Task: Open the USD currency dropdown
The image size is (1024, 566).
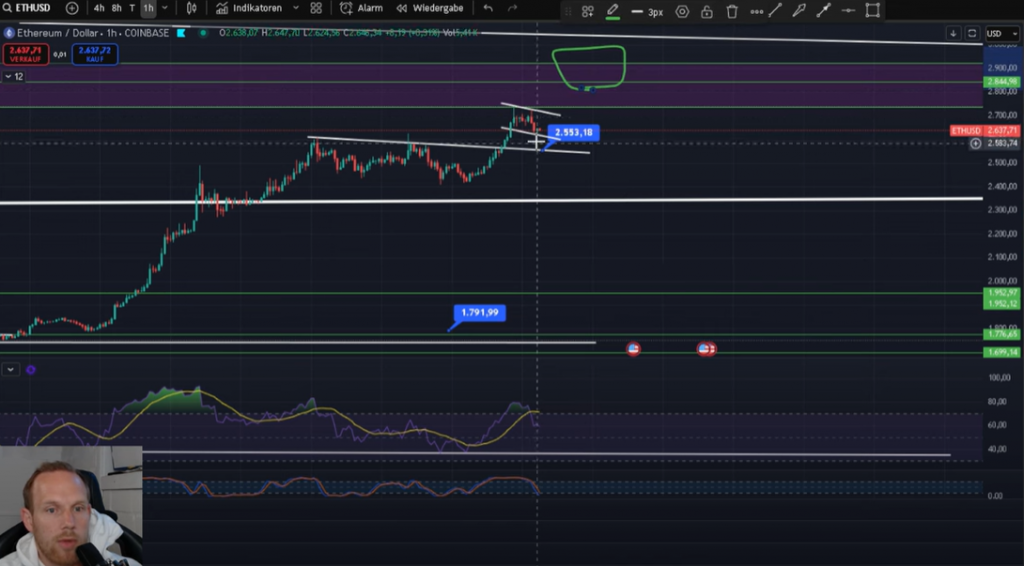Action: [1002, 33]
